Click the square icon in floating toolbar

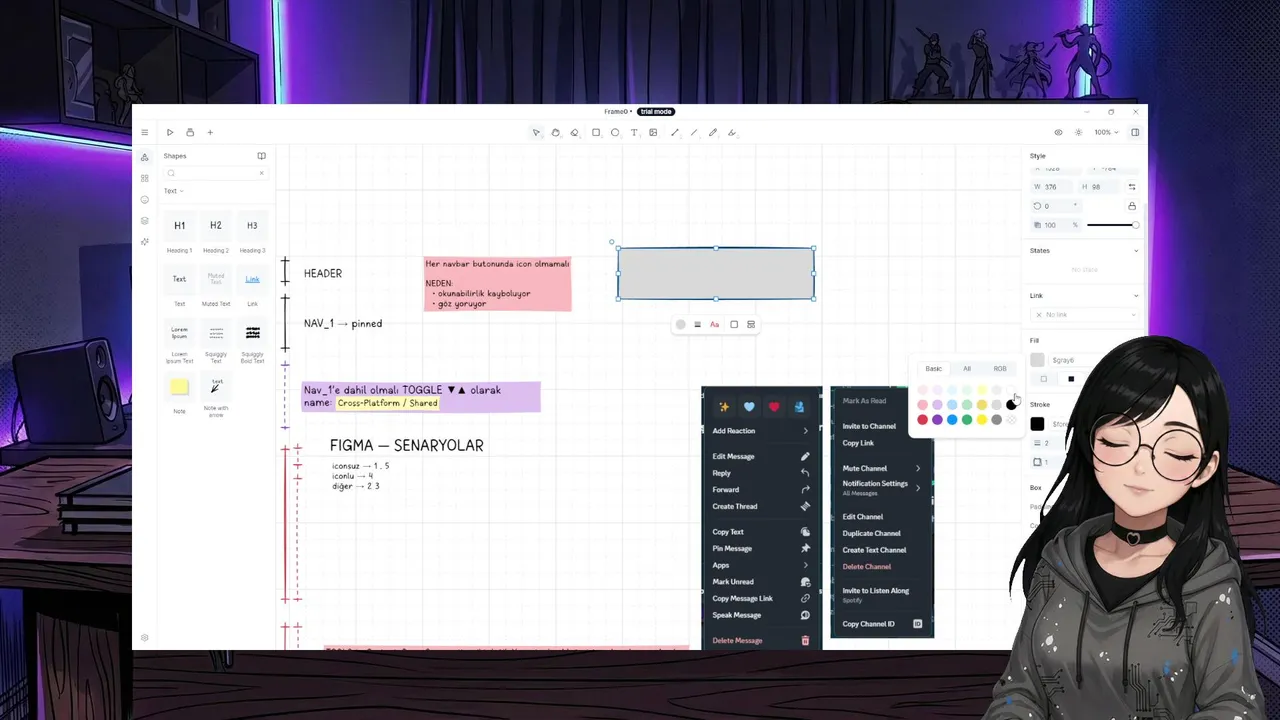[734, 324]
